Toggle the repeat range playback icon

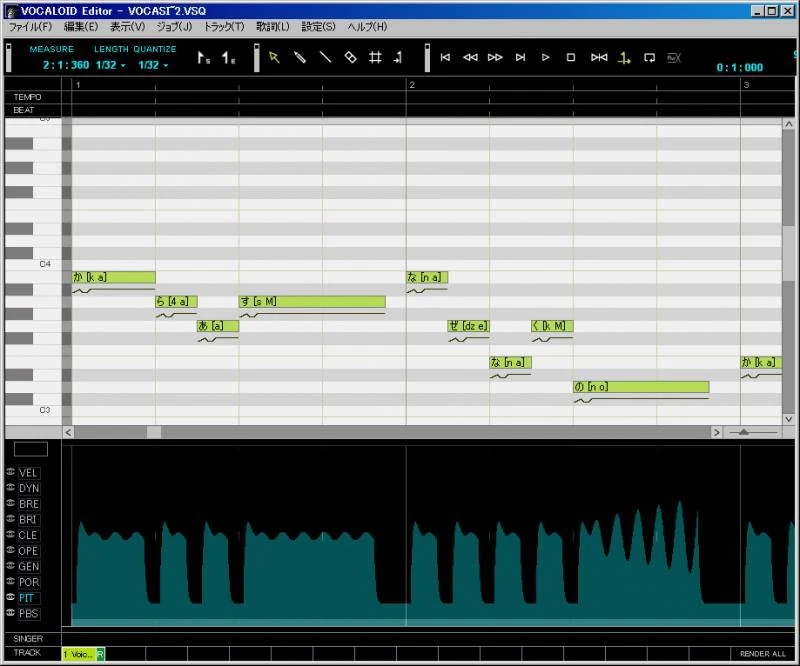point(599,57)
